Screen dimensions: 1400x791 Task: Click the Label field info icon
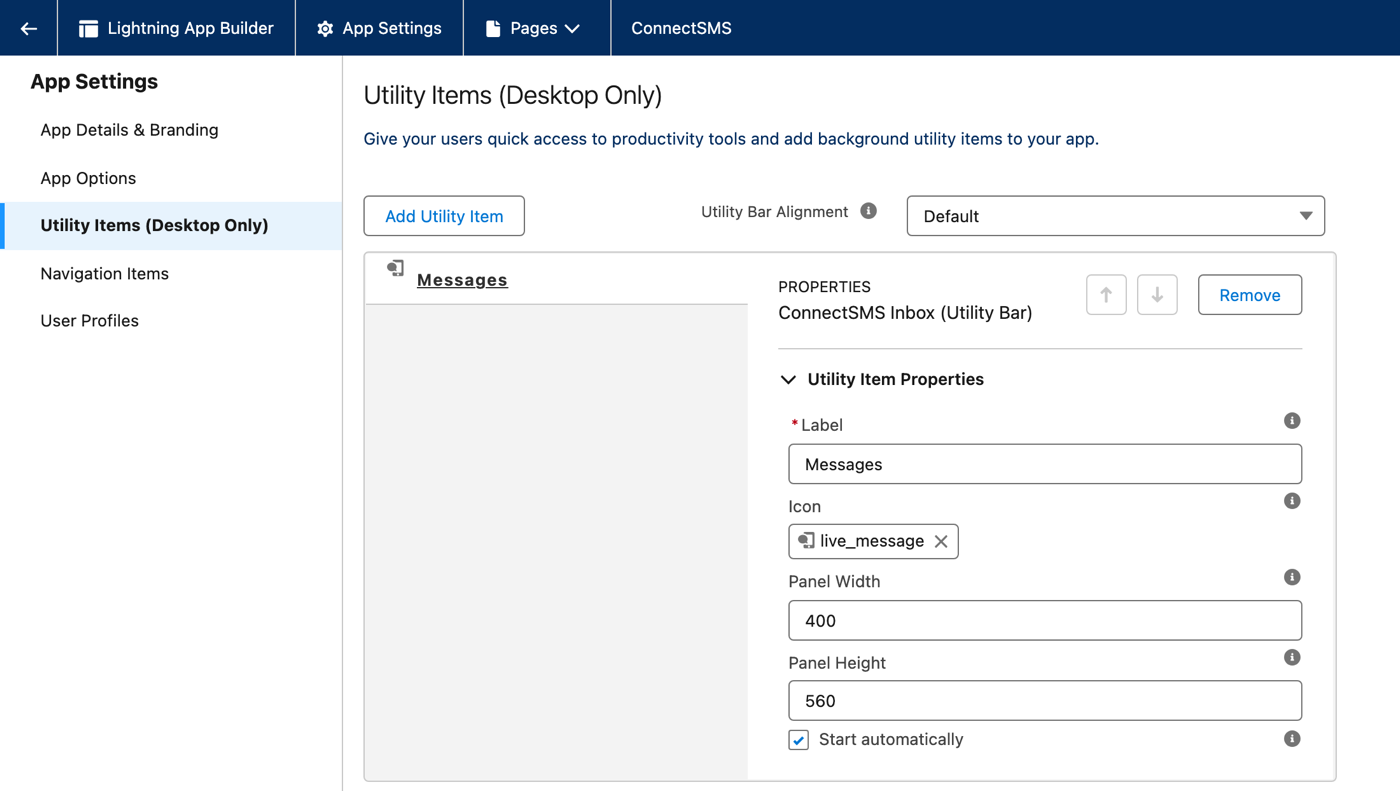coord(1292,421)
